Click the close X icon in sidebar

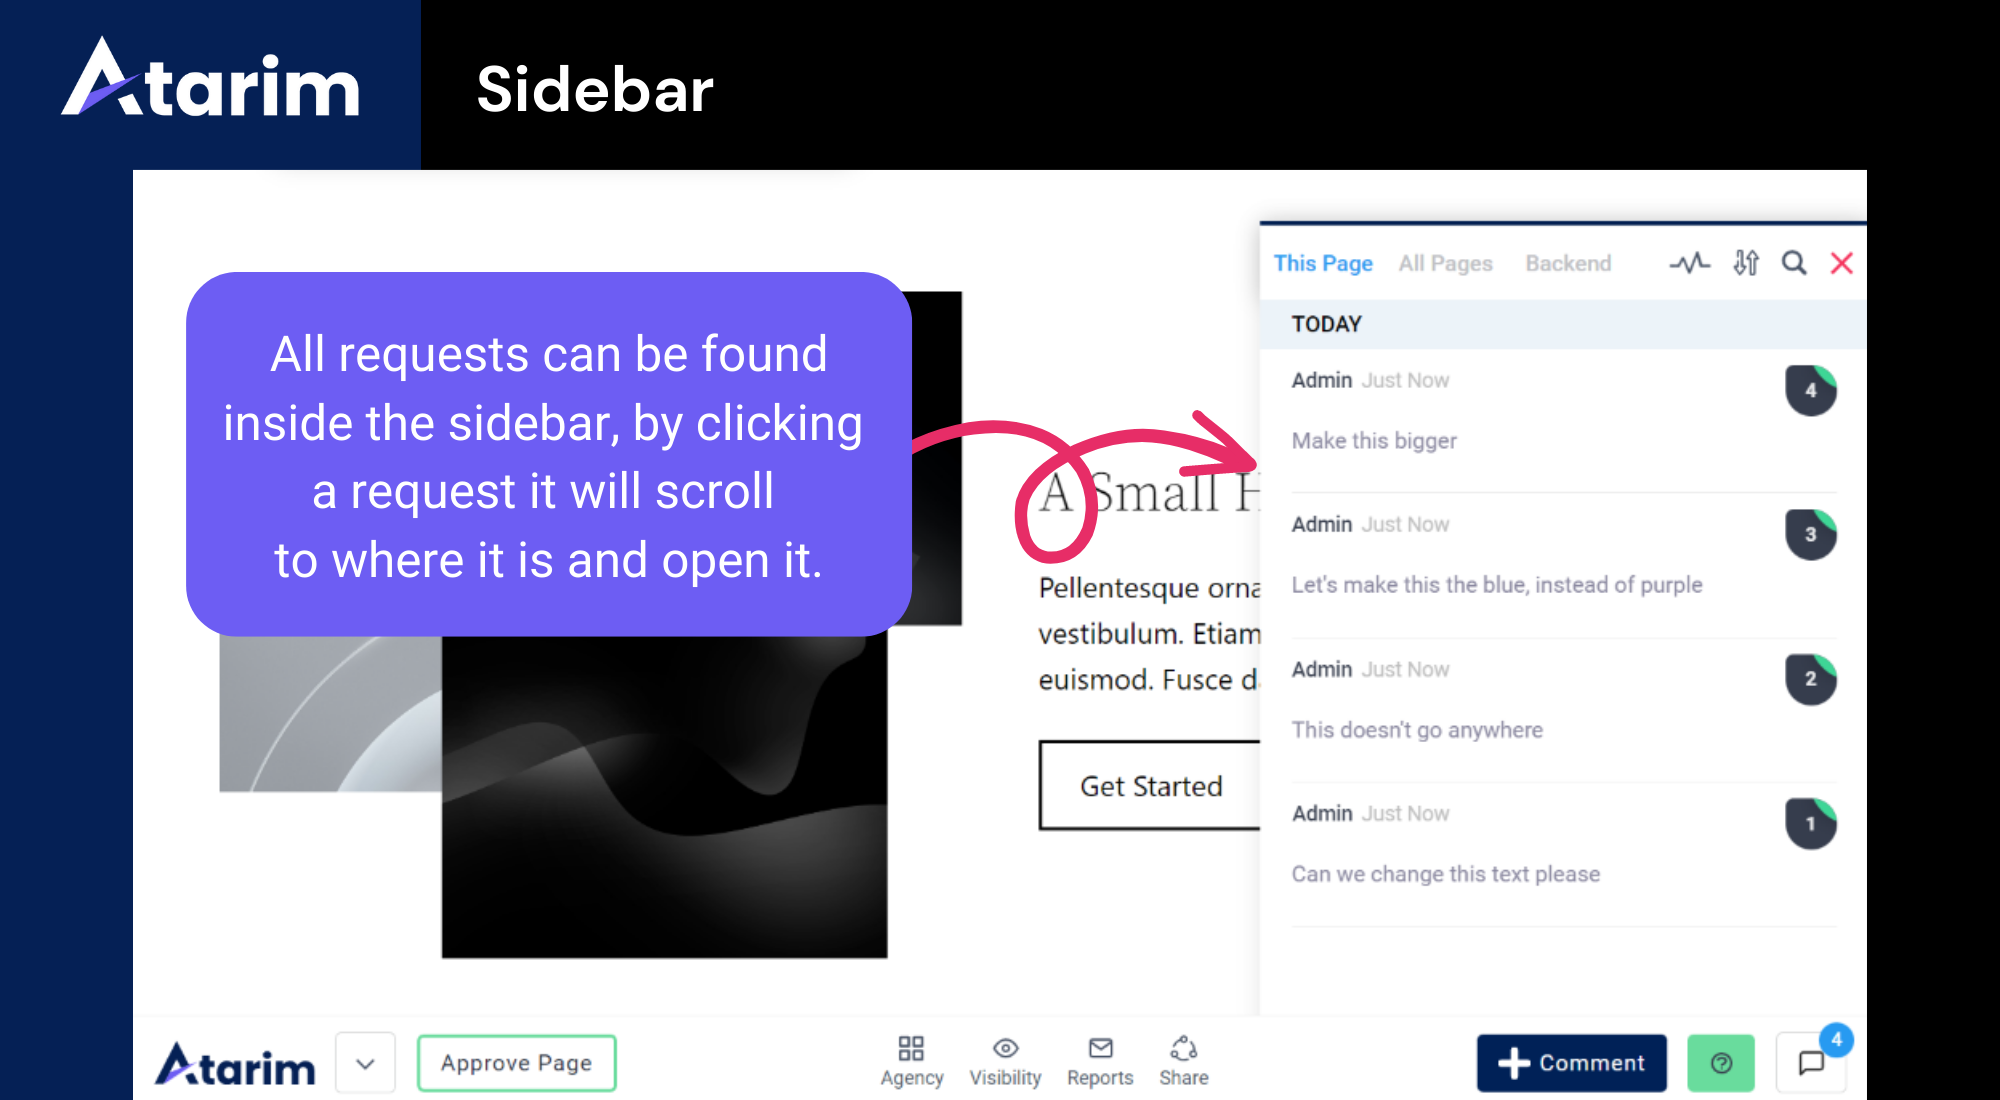point(1842,264)
